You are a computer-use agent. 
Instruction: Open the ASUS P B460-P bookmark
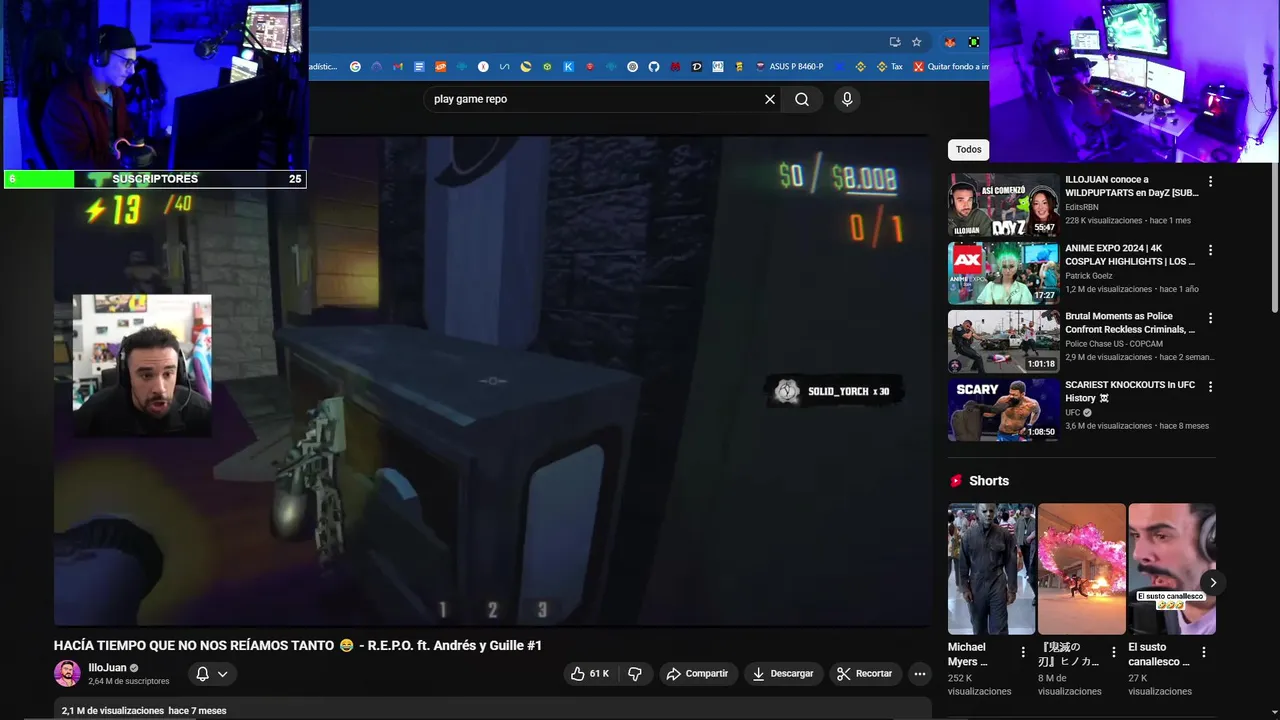point(789,67)
